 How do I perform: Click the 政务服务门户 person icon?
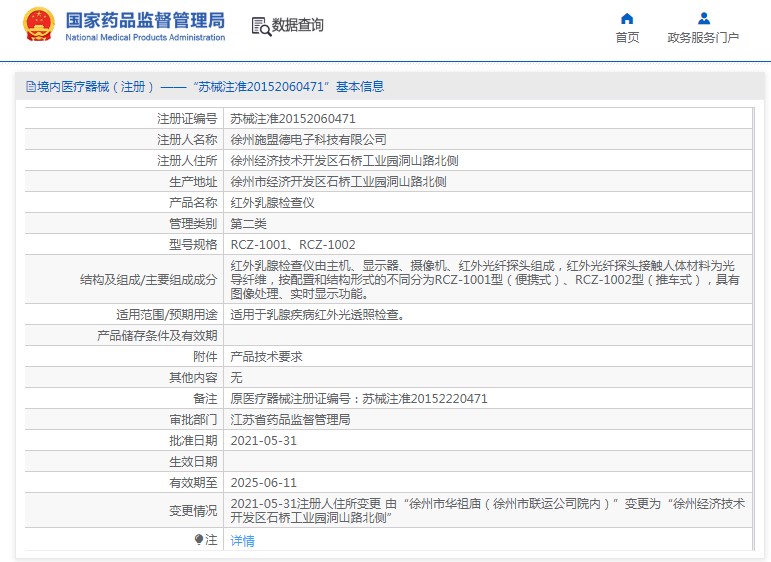703,18
